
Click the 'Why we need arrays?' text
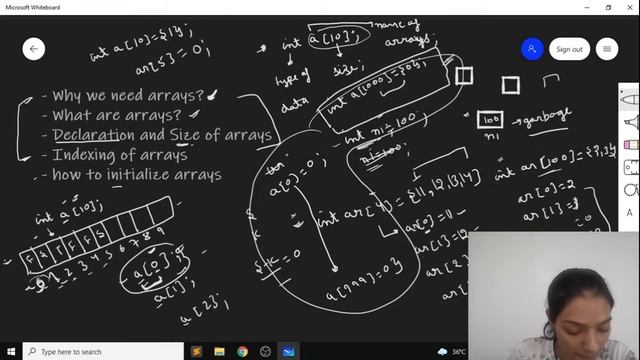[128, 96]
